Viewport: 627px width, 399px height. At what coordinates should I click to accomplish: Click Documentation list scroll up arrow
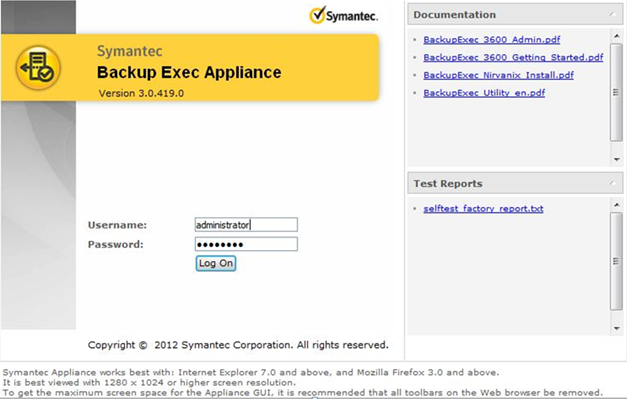coord(616,36)
